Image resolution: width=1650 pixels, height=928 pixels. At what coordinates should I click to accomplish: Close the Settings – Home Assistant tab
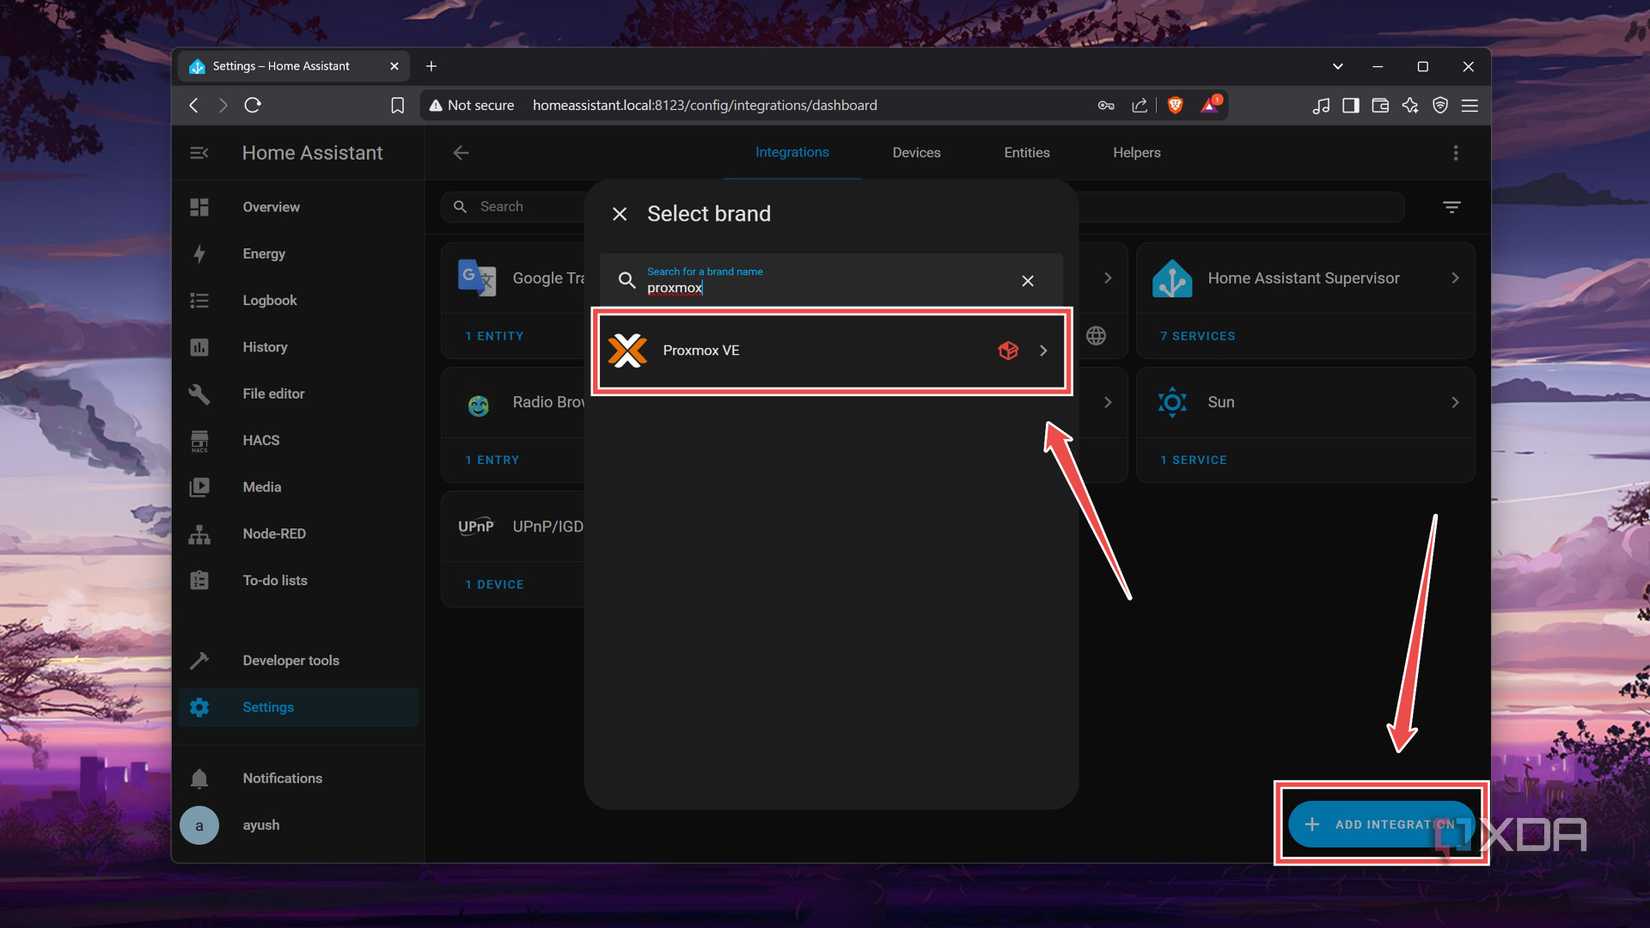click(x=394, y=66)
